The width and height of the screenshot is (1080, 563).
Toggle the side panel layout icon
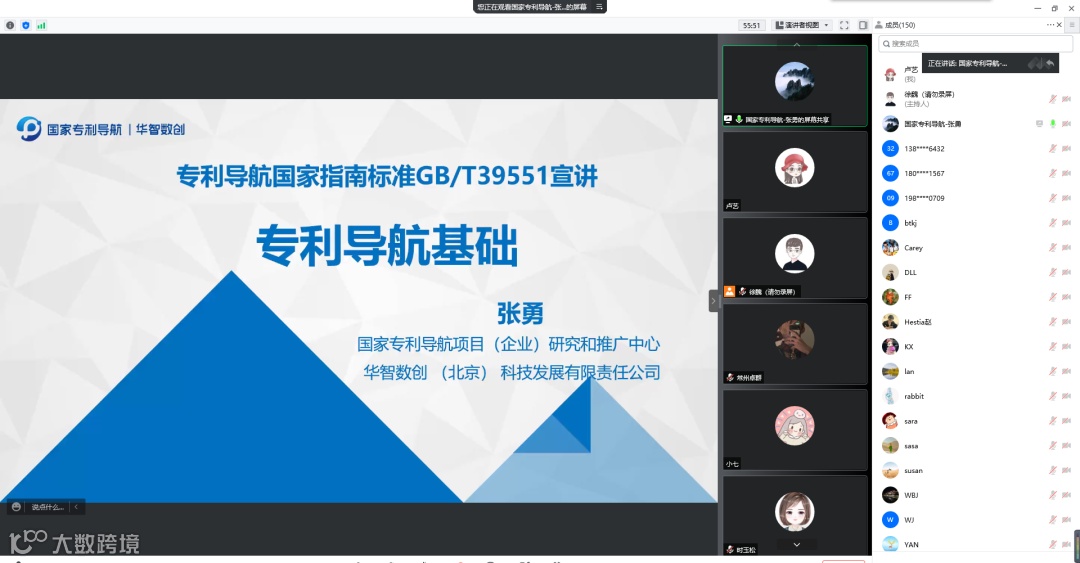(x=862, y=25)
